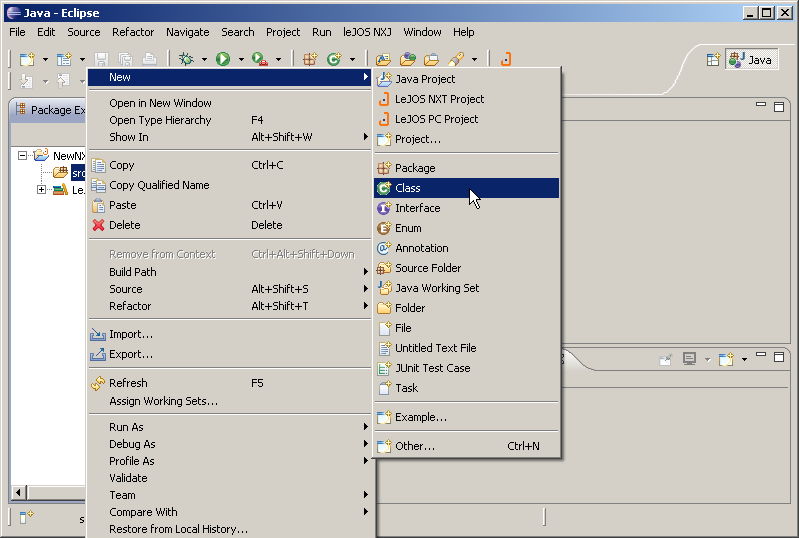Image resolution: width=799 pixels, height=538 pixels.
Task: Click the Print toolbar icon
Action: point(149,59)
